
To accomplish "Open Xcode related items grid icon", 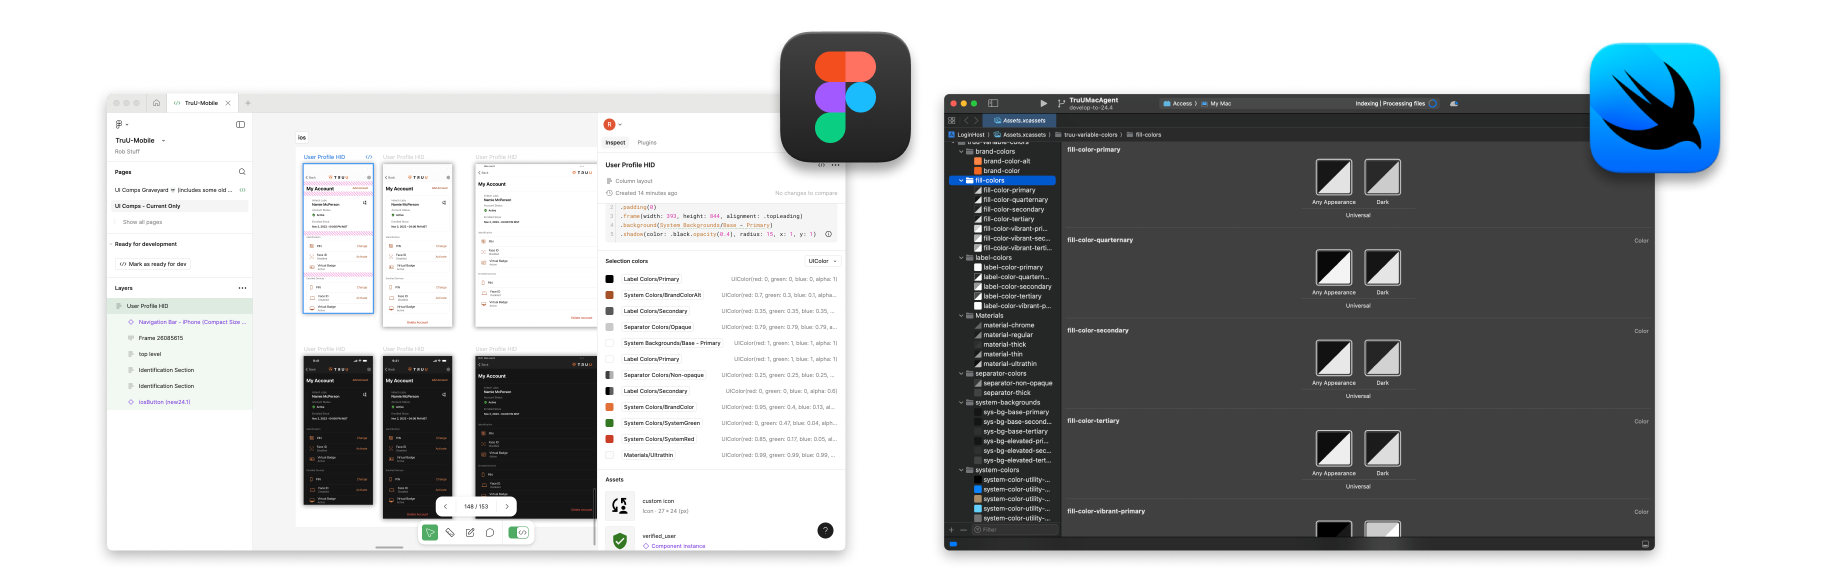I will pyautogui.click(x=952, y=120).
